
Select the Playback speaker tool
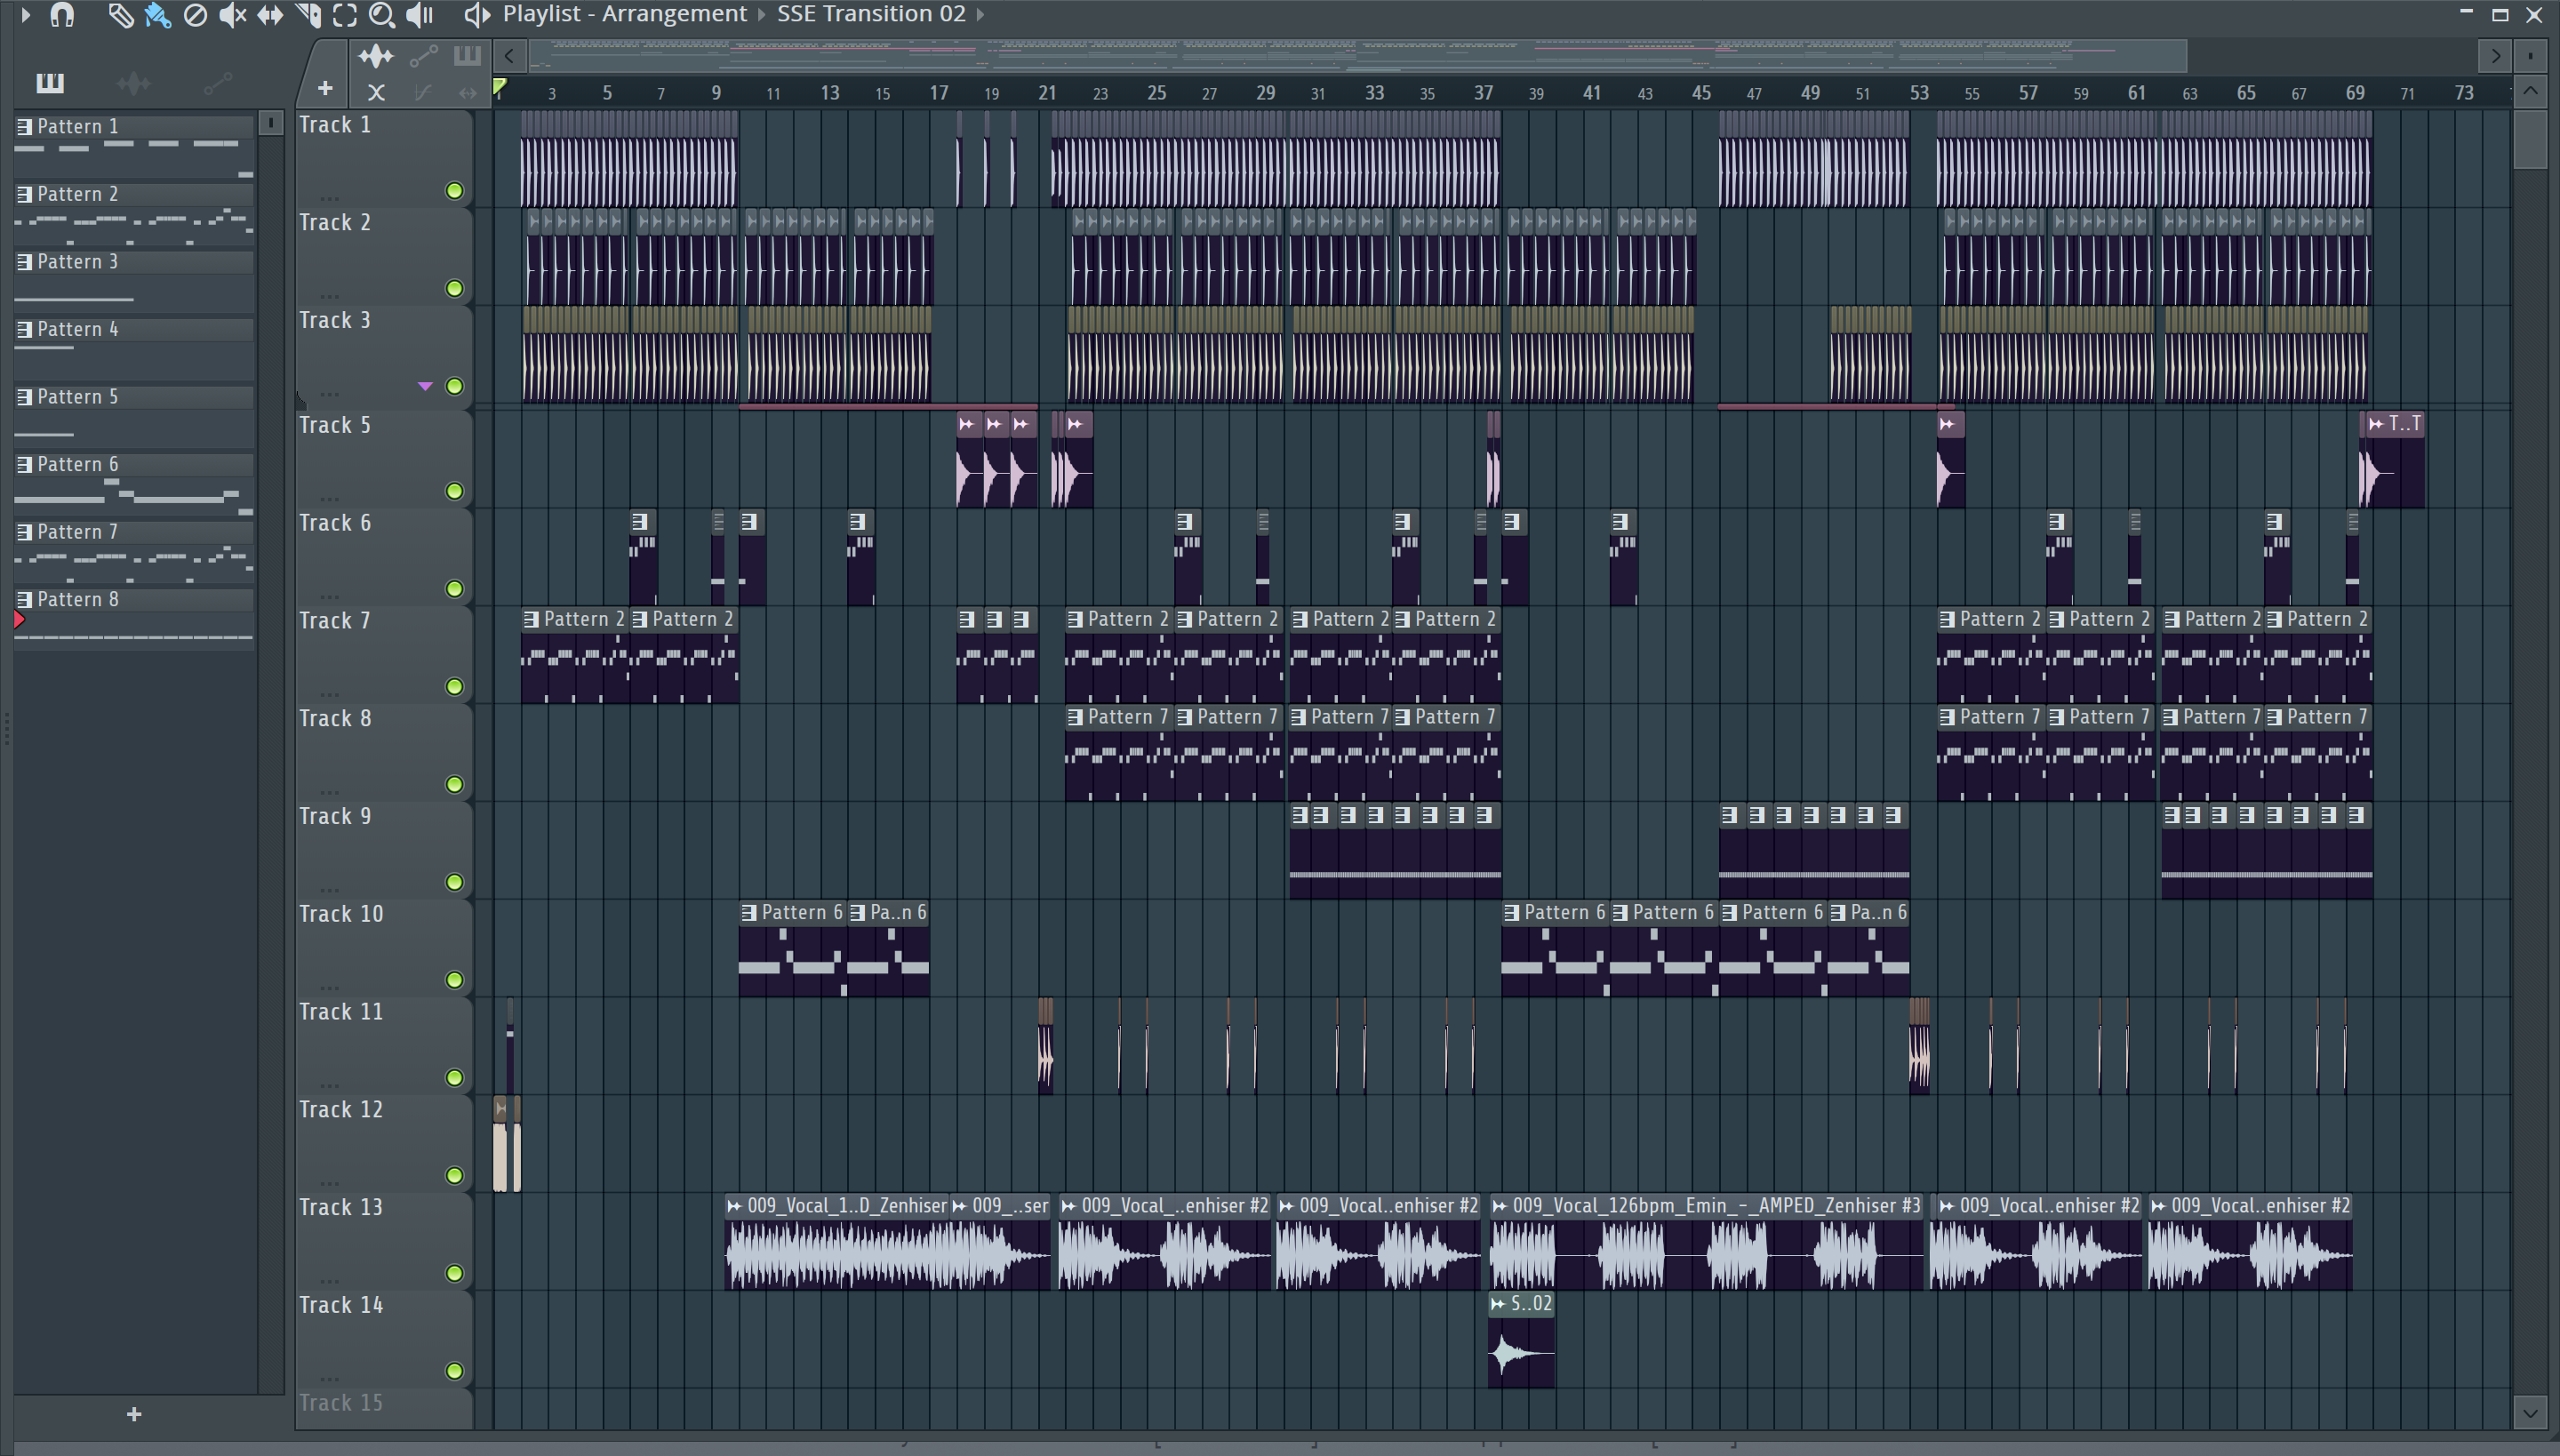[x=420, y=15]
